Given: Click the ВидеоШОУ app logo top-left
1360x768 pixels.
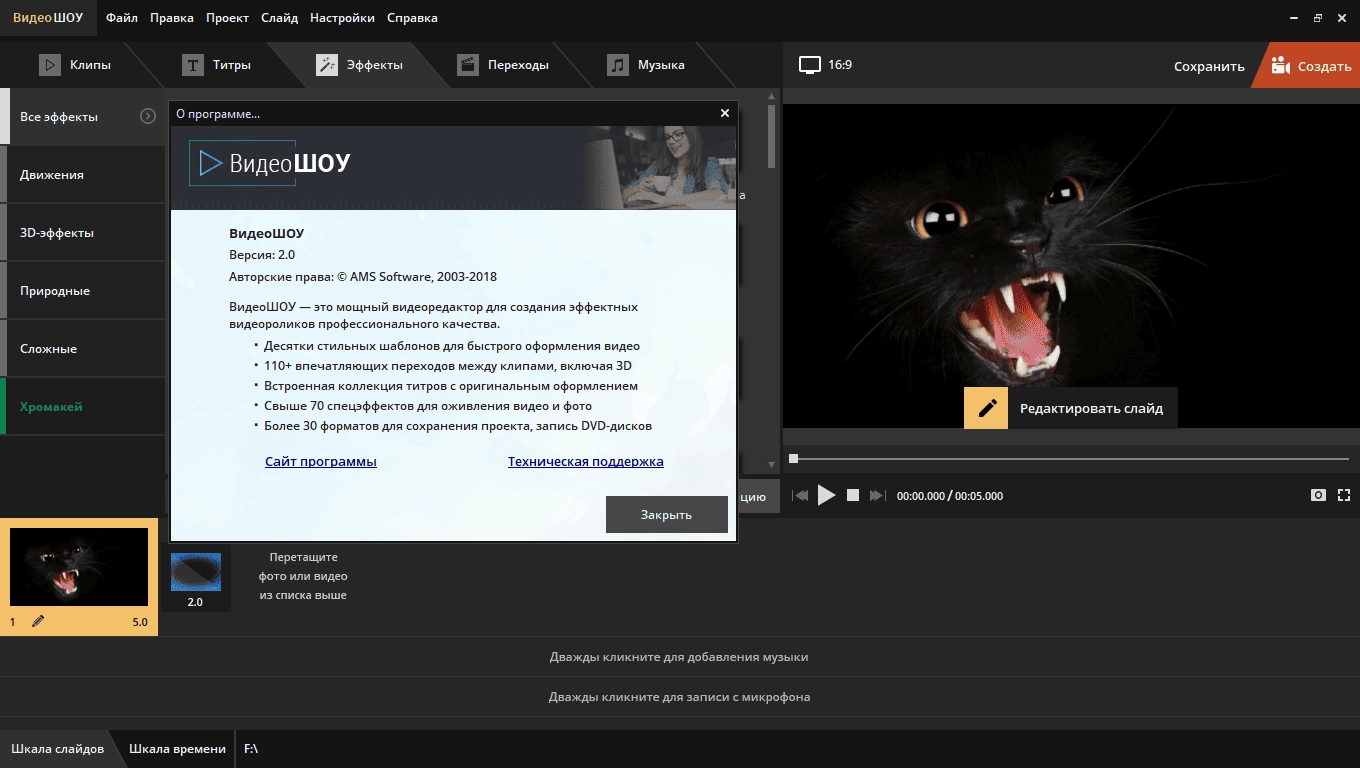Looking at the screenshot, I should [x=48, y=18].
